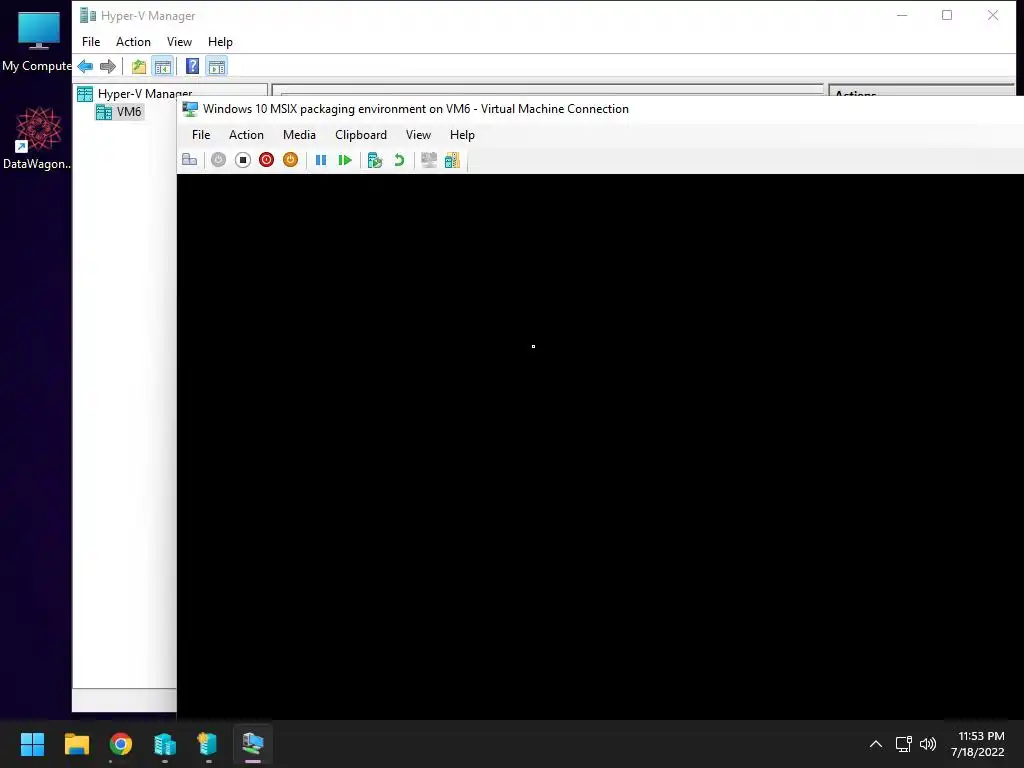Image resolution: width=1024 pixels, height=768 pixels.
Task: Click the yellow-topped server taskbar icon
Action: 208,744
